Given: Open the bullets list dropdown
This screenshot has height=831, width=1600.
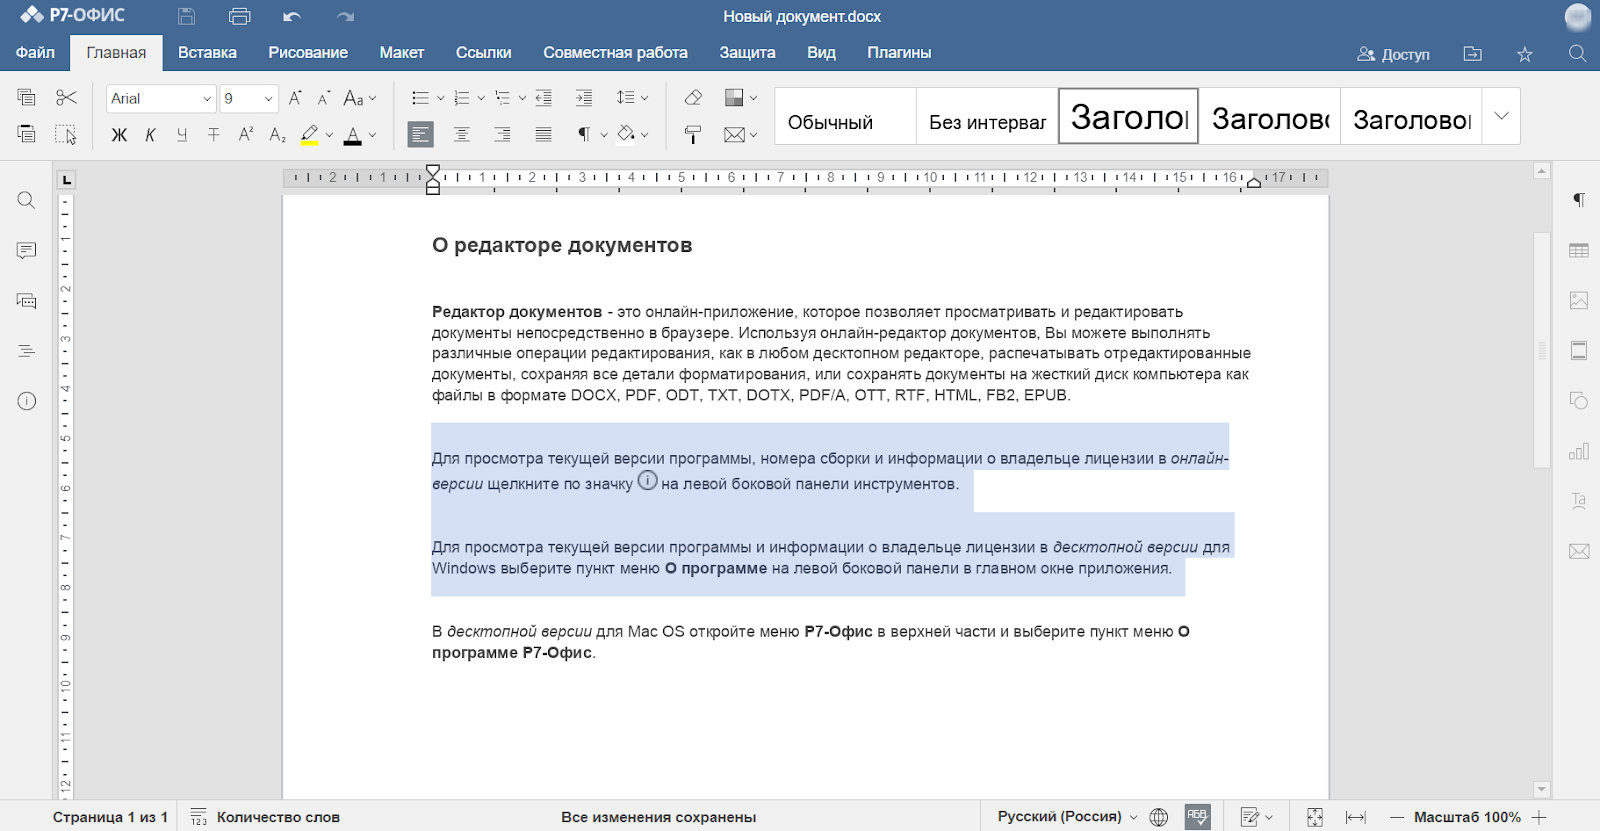Looking at the screenshot, I should click(x=440, y=98).
